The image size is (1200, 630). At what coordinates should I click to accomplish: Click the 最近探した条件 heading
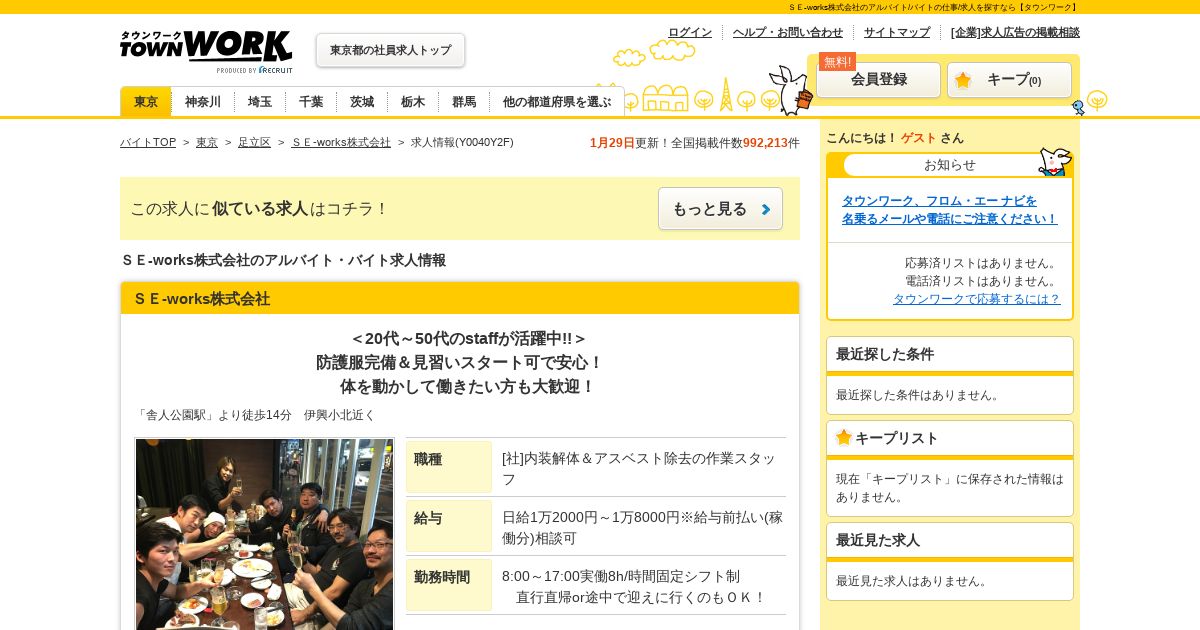[885, 354]
